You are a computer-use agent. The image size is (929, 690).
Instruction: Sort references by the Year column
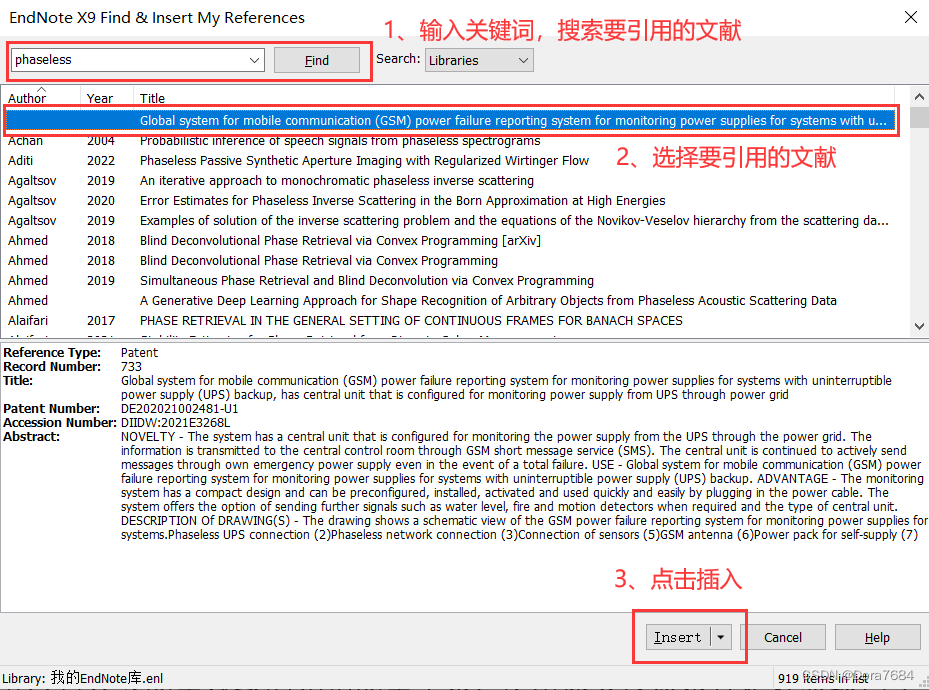pos(100,98)
